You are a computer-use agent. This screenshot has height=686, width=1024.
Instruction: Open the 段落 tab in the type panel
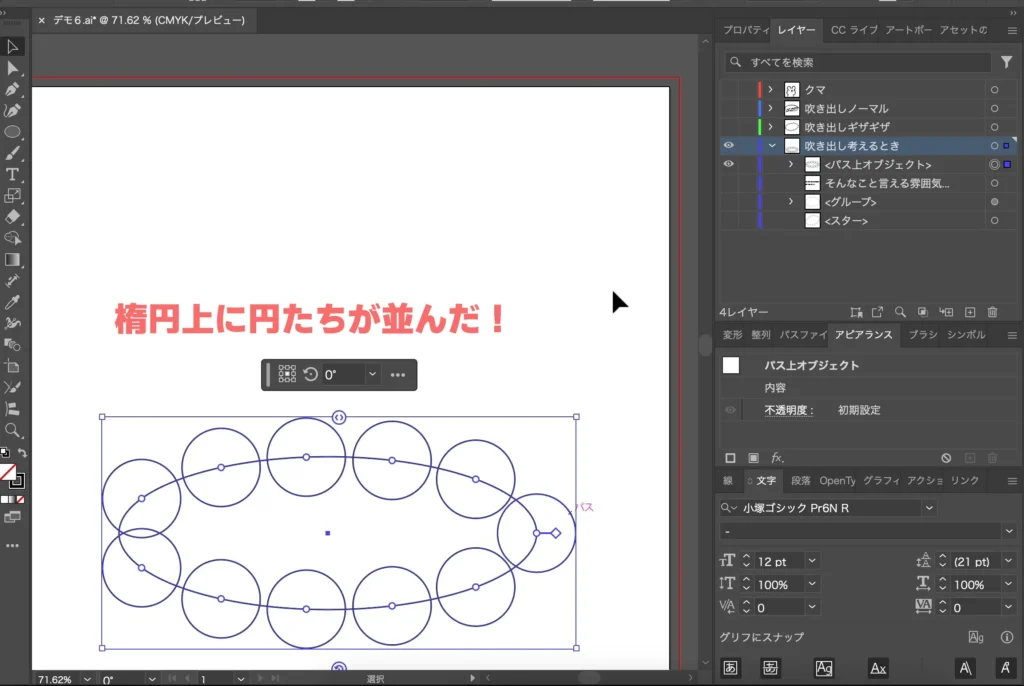point(803,481)
